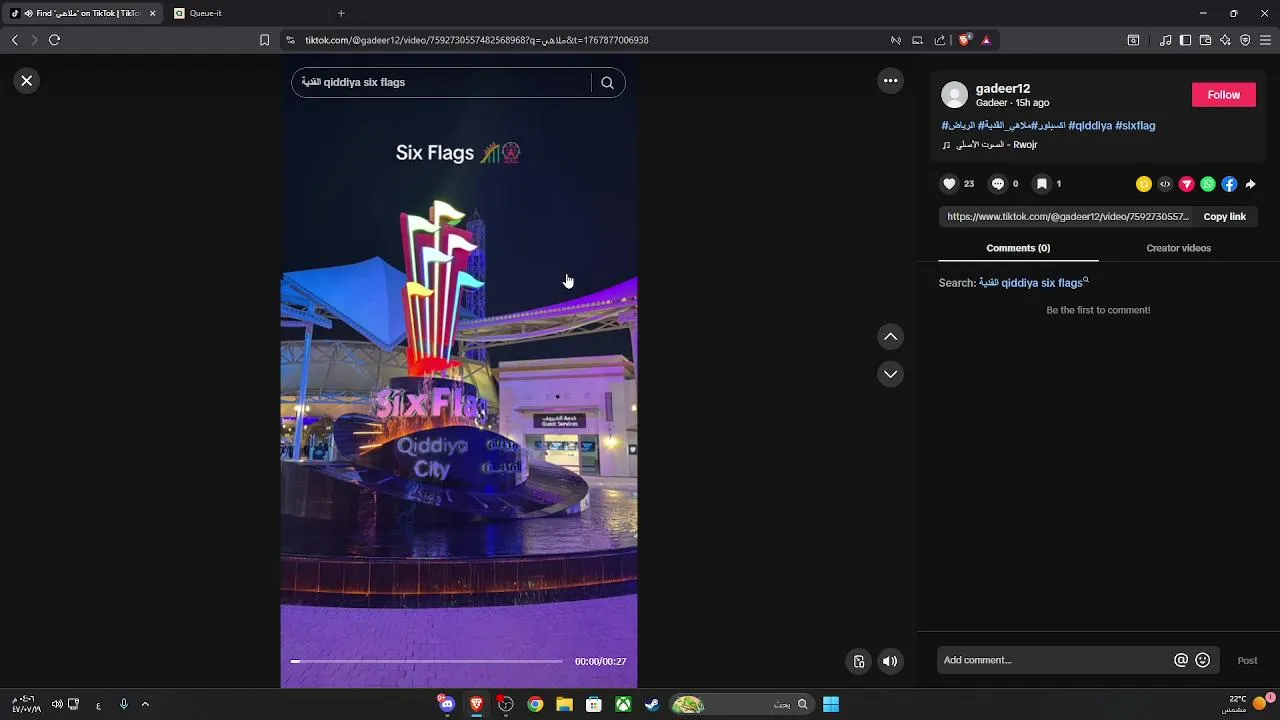Open Steam from the taskbar
1280x720 pixels.
pyautogui.click(x=652, y=704)
